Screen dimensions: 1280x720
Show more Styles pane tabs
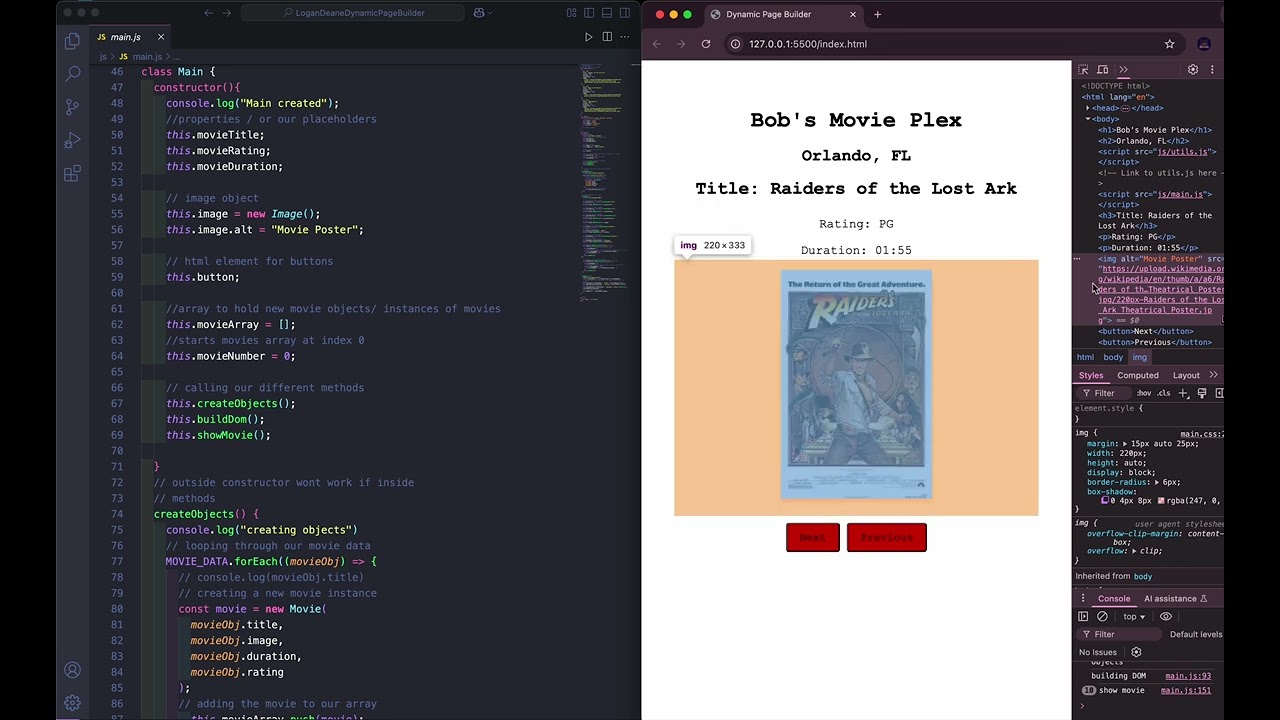pos(1214,375)
